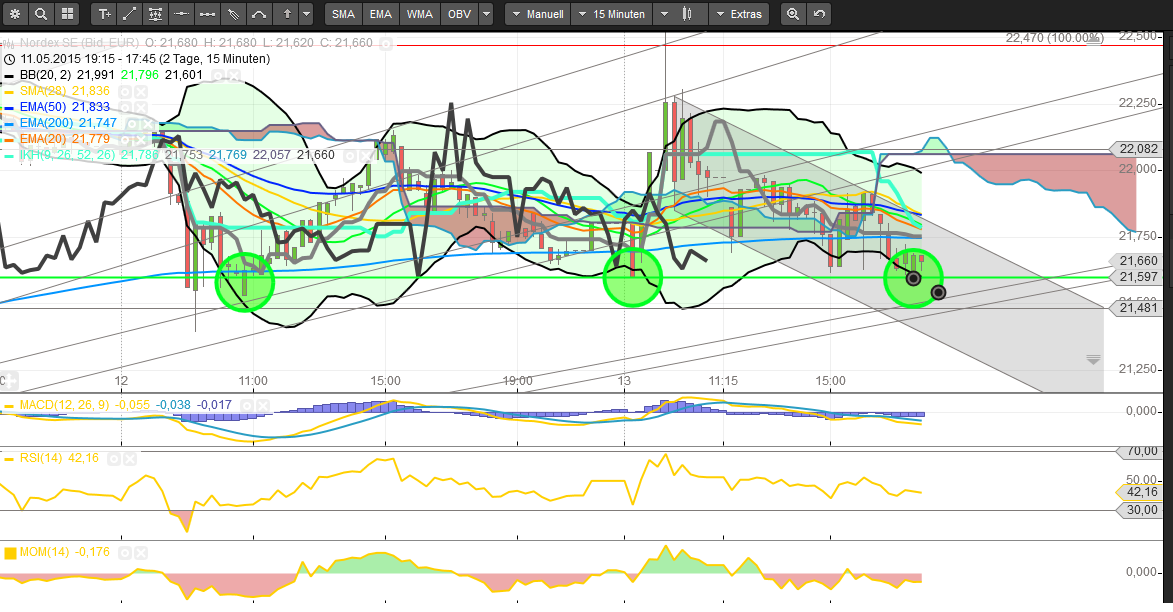Remove the IKH Ichimoku indicator
1173x612 pixels.
[365, 155]
